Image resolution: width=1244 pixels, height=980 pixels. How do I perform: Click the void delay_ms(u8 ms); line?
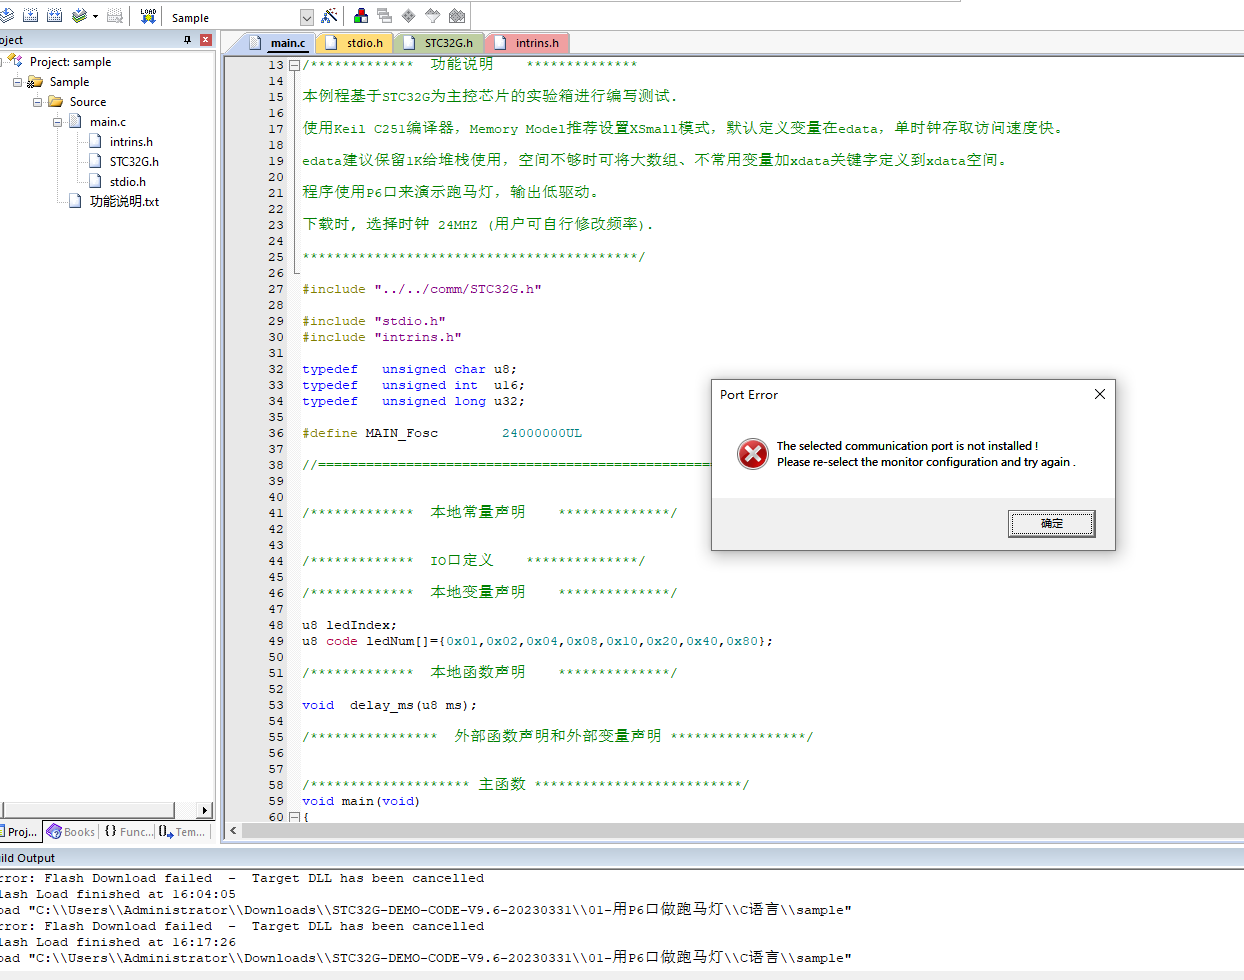pos(389,705)
